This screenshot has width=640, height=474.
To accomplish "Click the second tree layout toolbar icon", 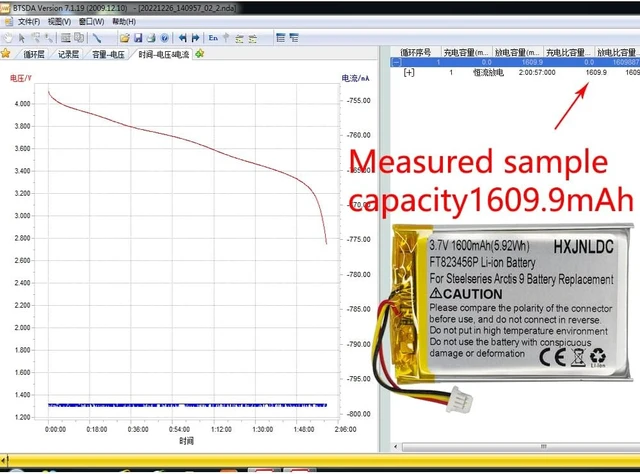I will (x=294, y=38).
